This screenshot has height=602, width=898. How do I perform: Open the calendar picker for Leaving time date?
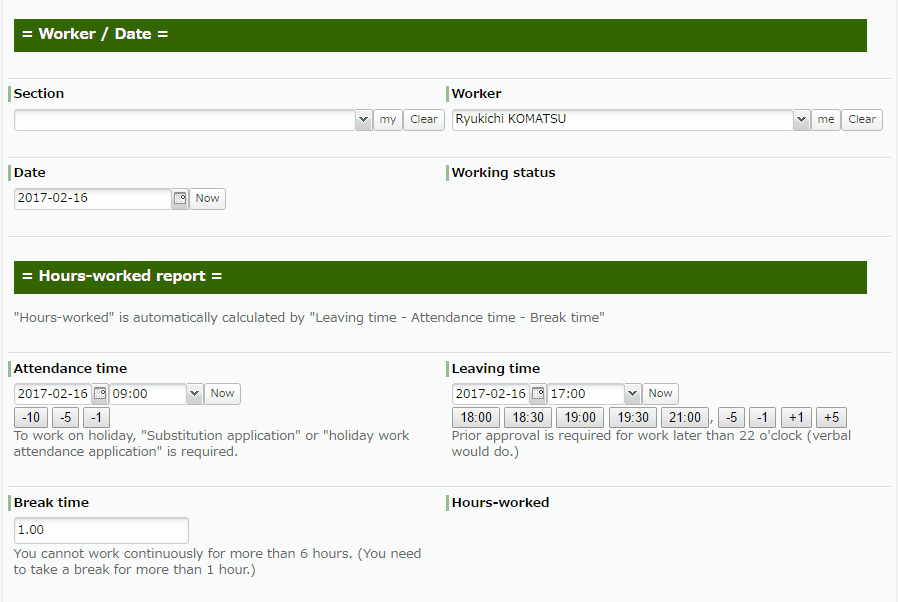point(538,394)
